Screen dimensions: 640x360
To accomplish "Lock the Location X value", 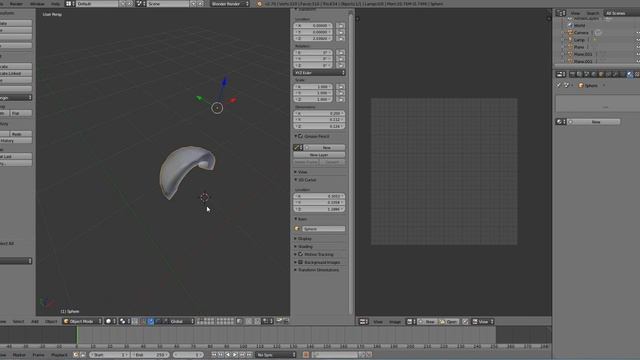I will tap(340, 25).
